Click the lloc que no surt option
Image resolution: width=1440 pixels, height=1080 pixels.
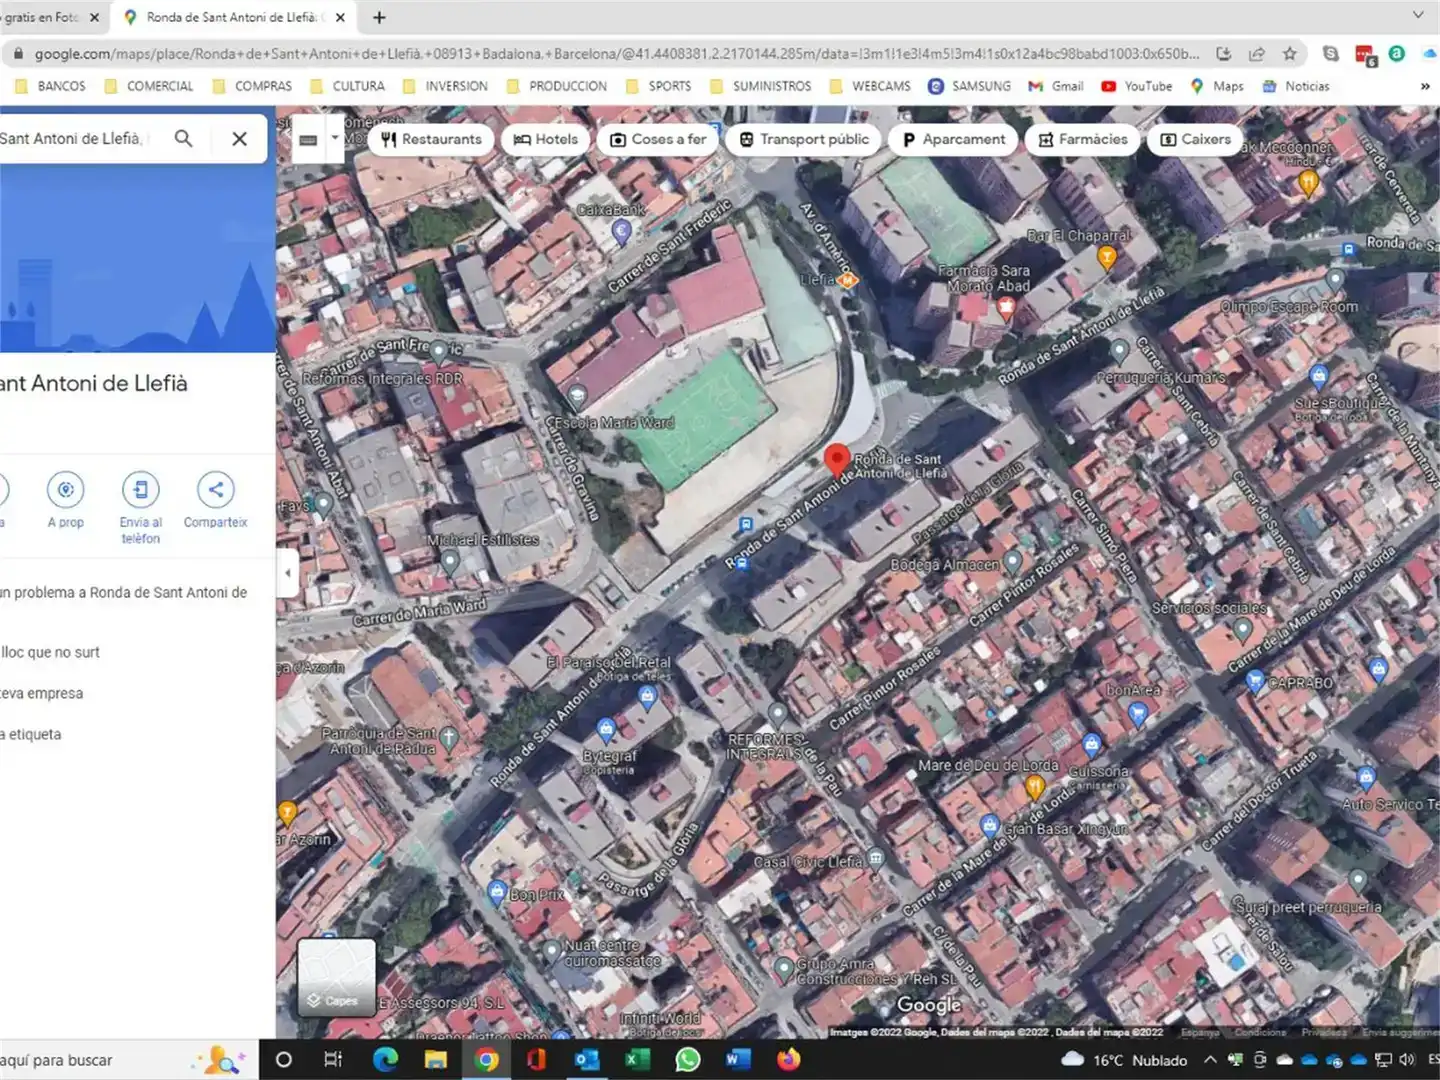(x=51, y=652)
